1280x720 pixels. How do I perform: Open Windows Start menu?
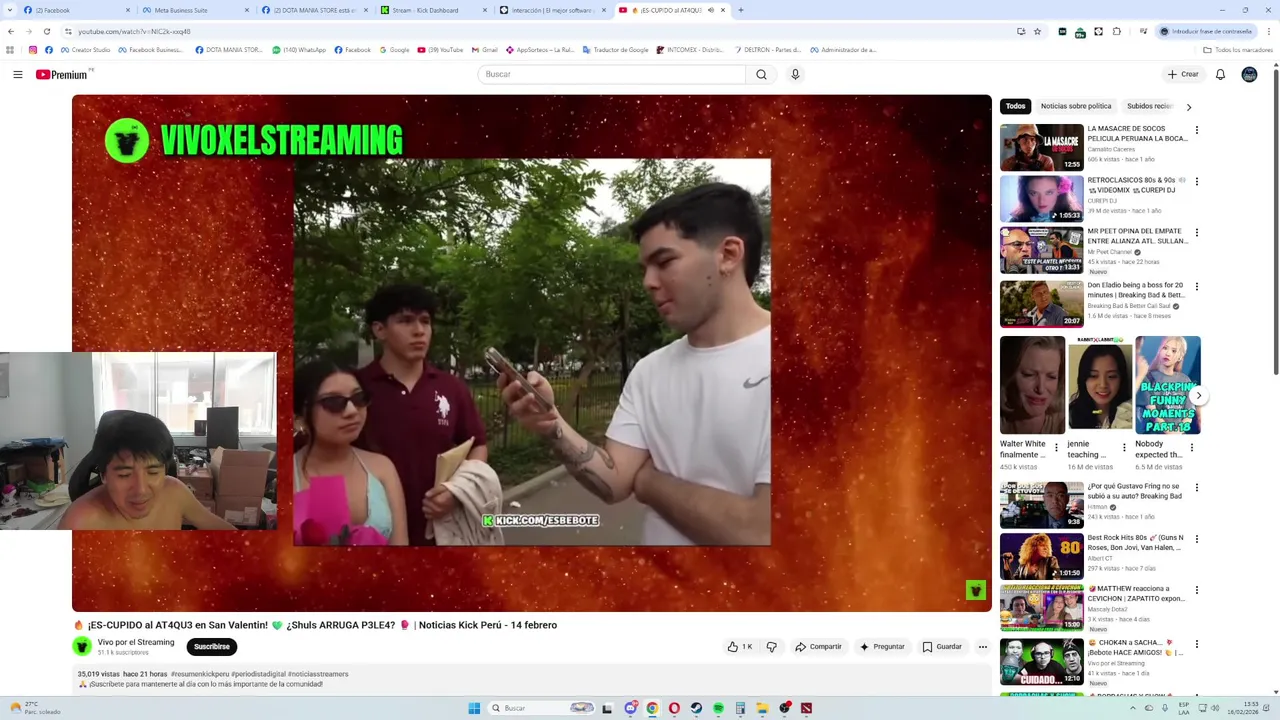coord(474,708)
